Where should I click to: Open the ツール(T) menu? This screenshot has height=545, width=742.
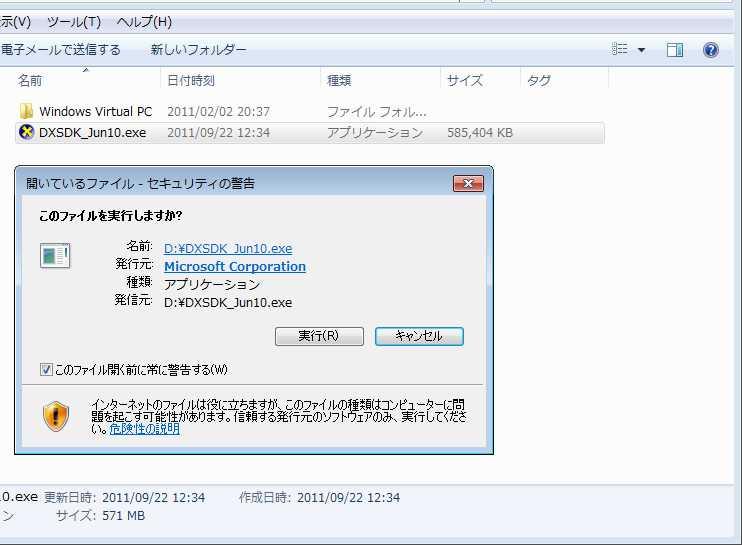74,22
